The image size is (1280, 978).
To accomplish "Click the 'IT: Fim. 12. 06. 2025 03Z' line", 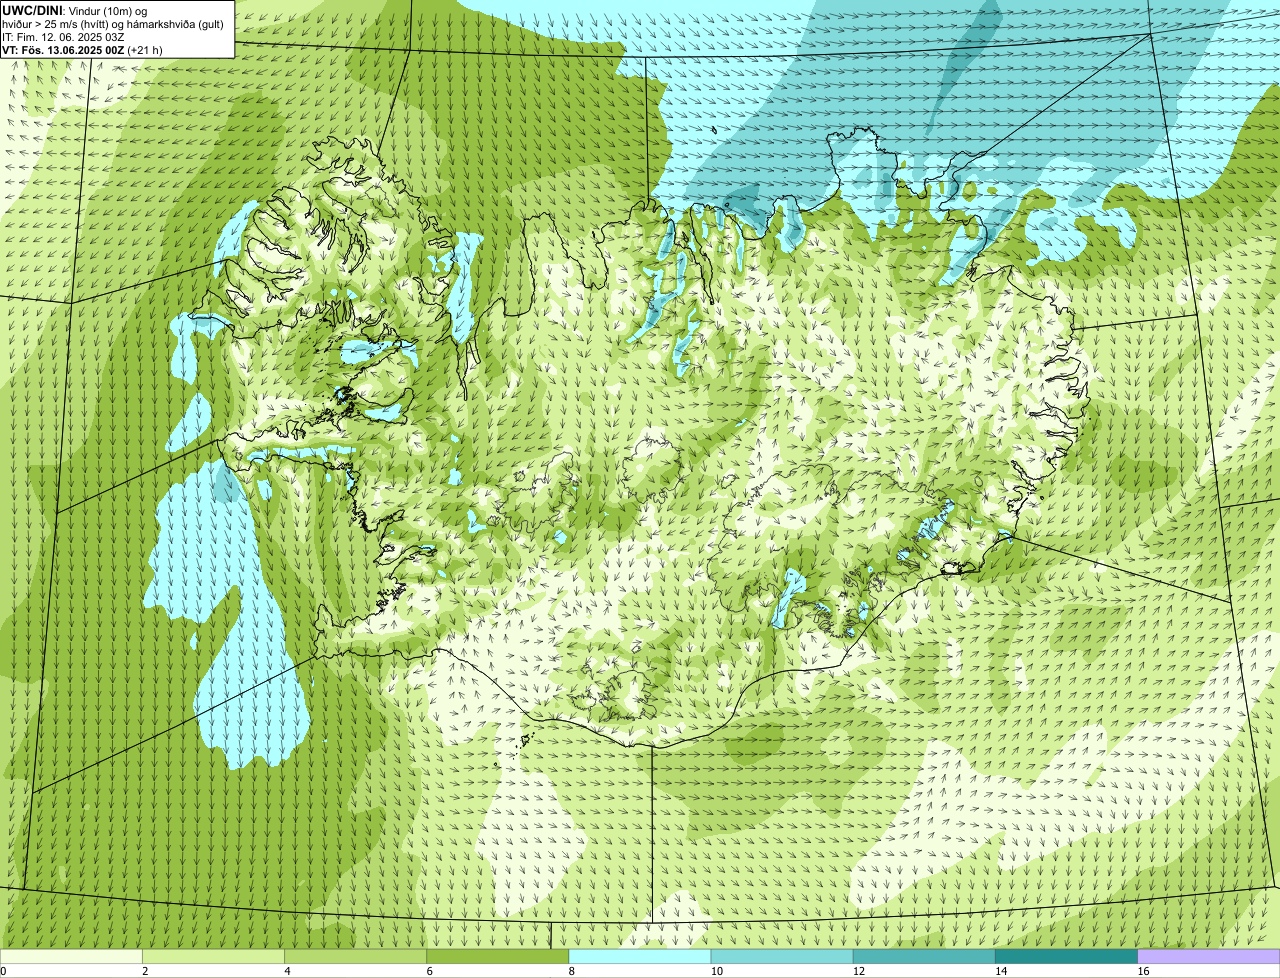I will pos(64,36).
